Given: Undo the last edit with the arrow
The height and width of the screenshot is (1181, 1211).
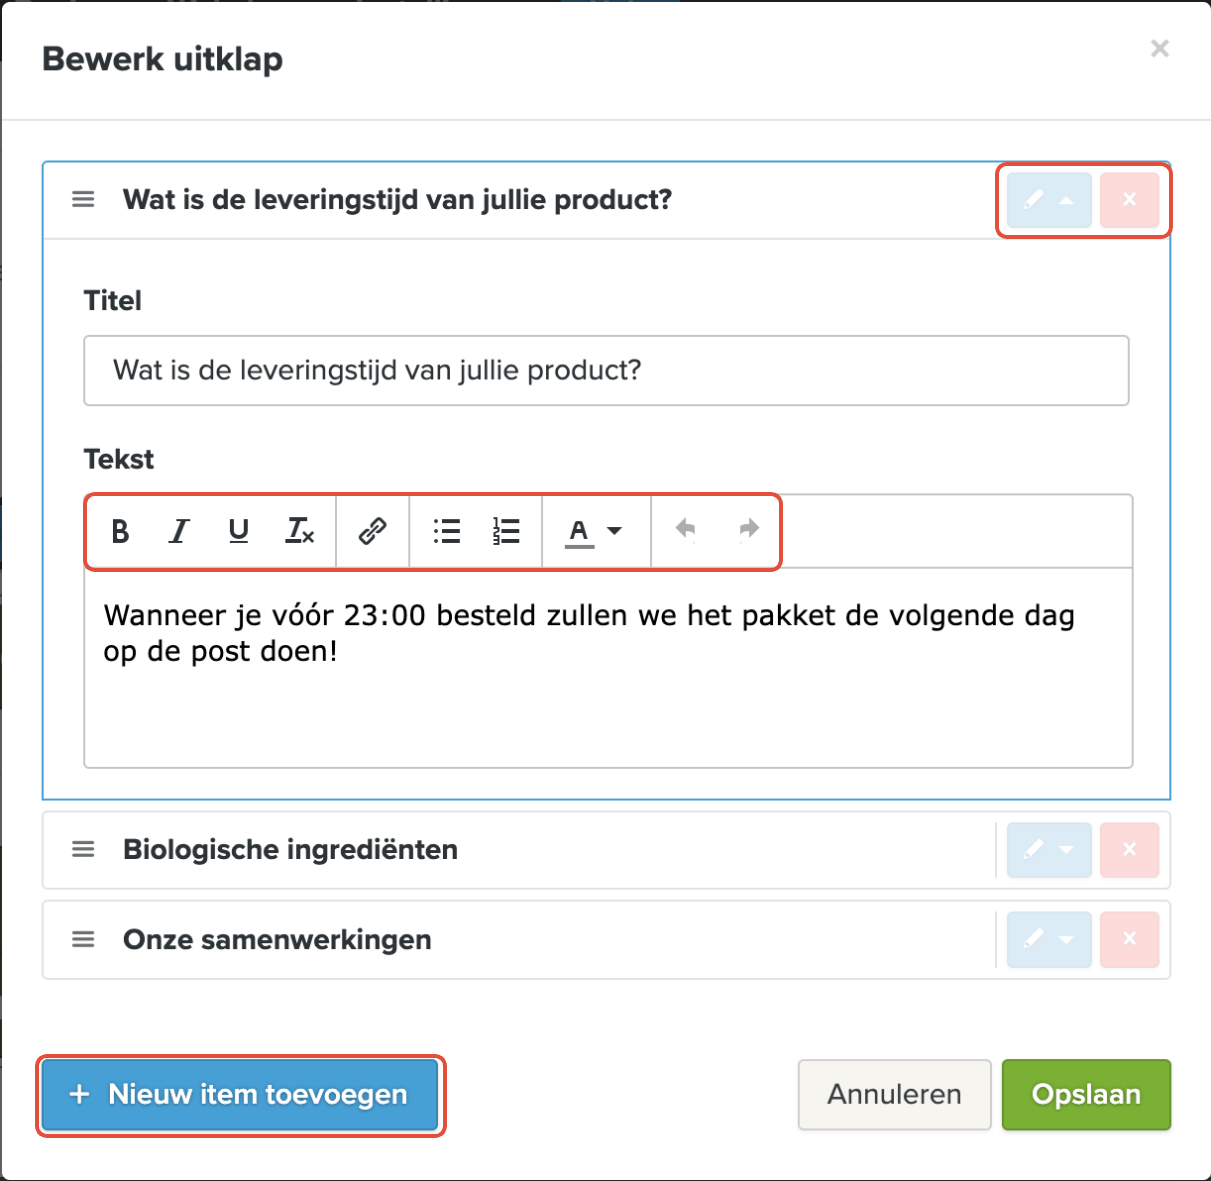Looking at the screenshot, I should [685, 529].
